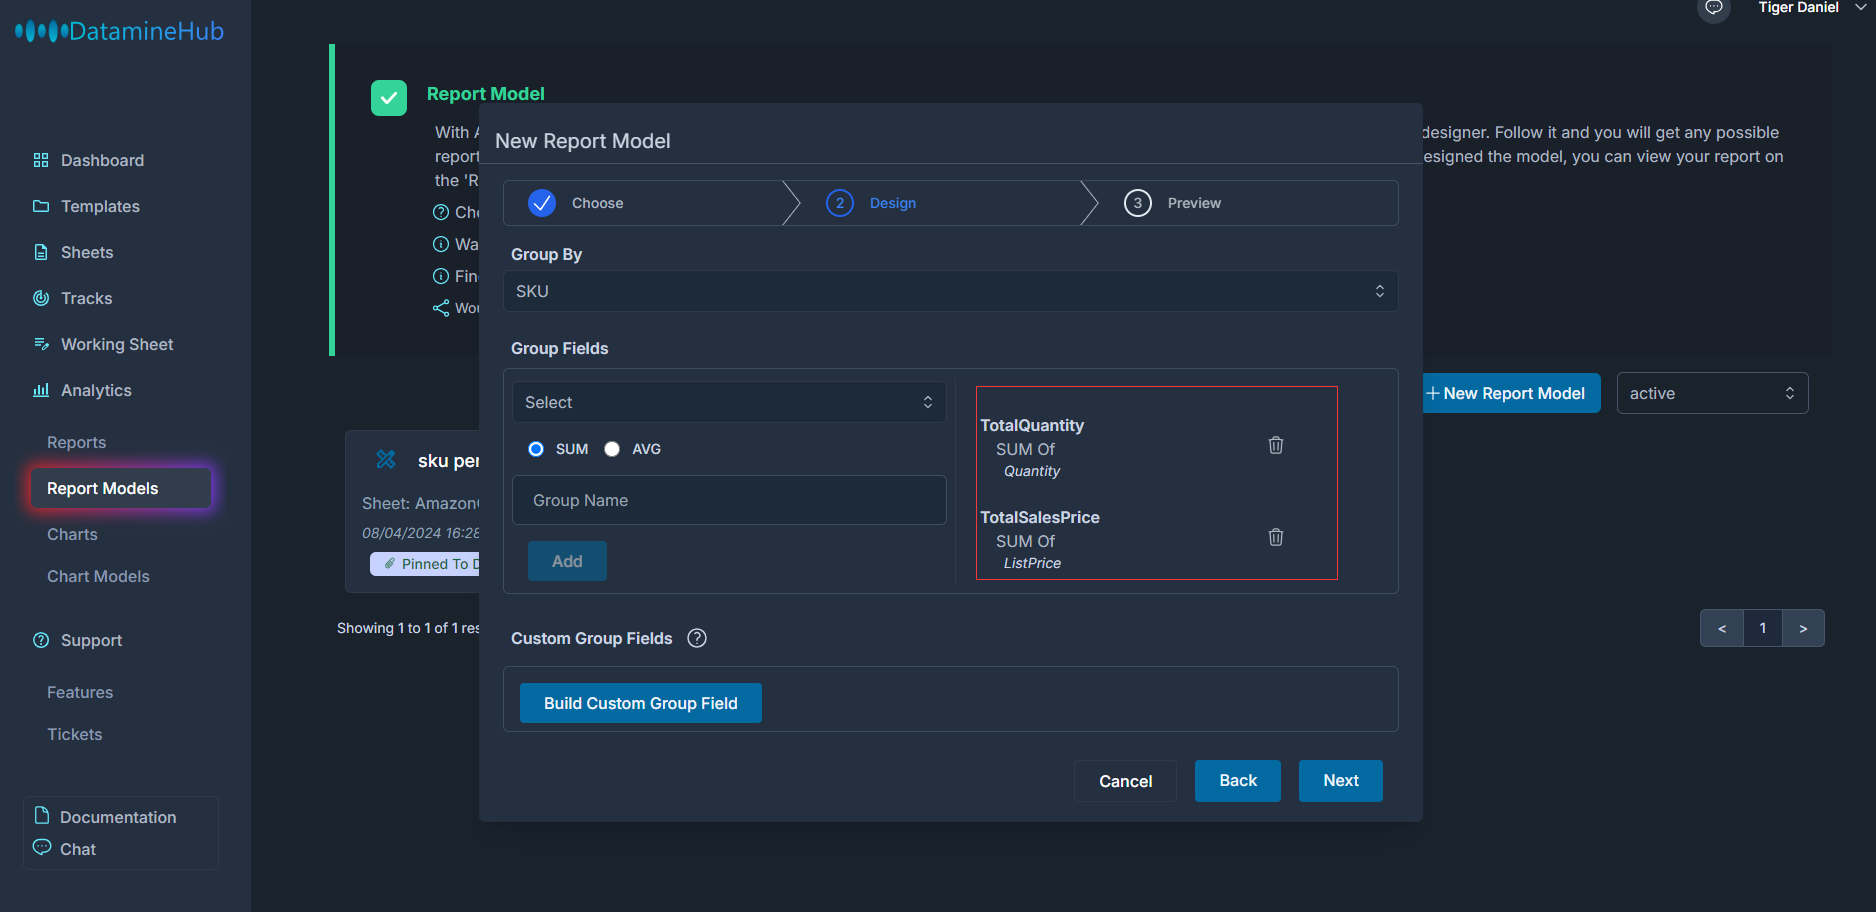Go to next page with > button
1876x912 pixels.
[1803, 628]
